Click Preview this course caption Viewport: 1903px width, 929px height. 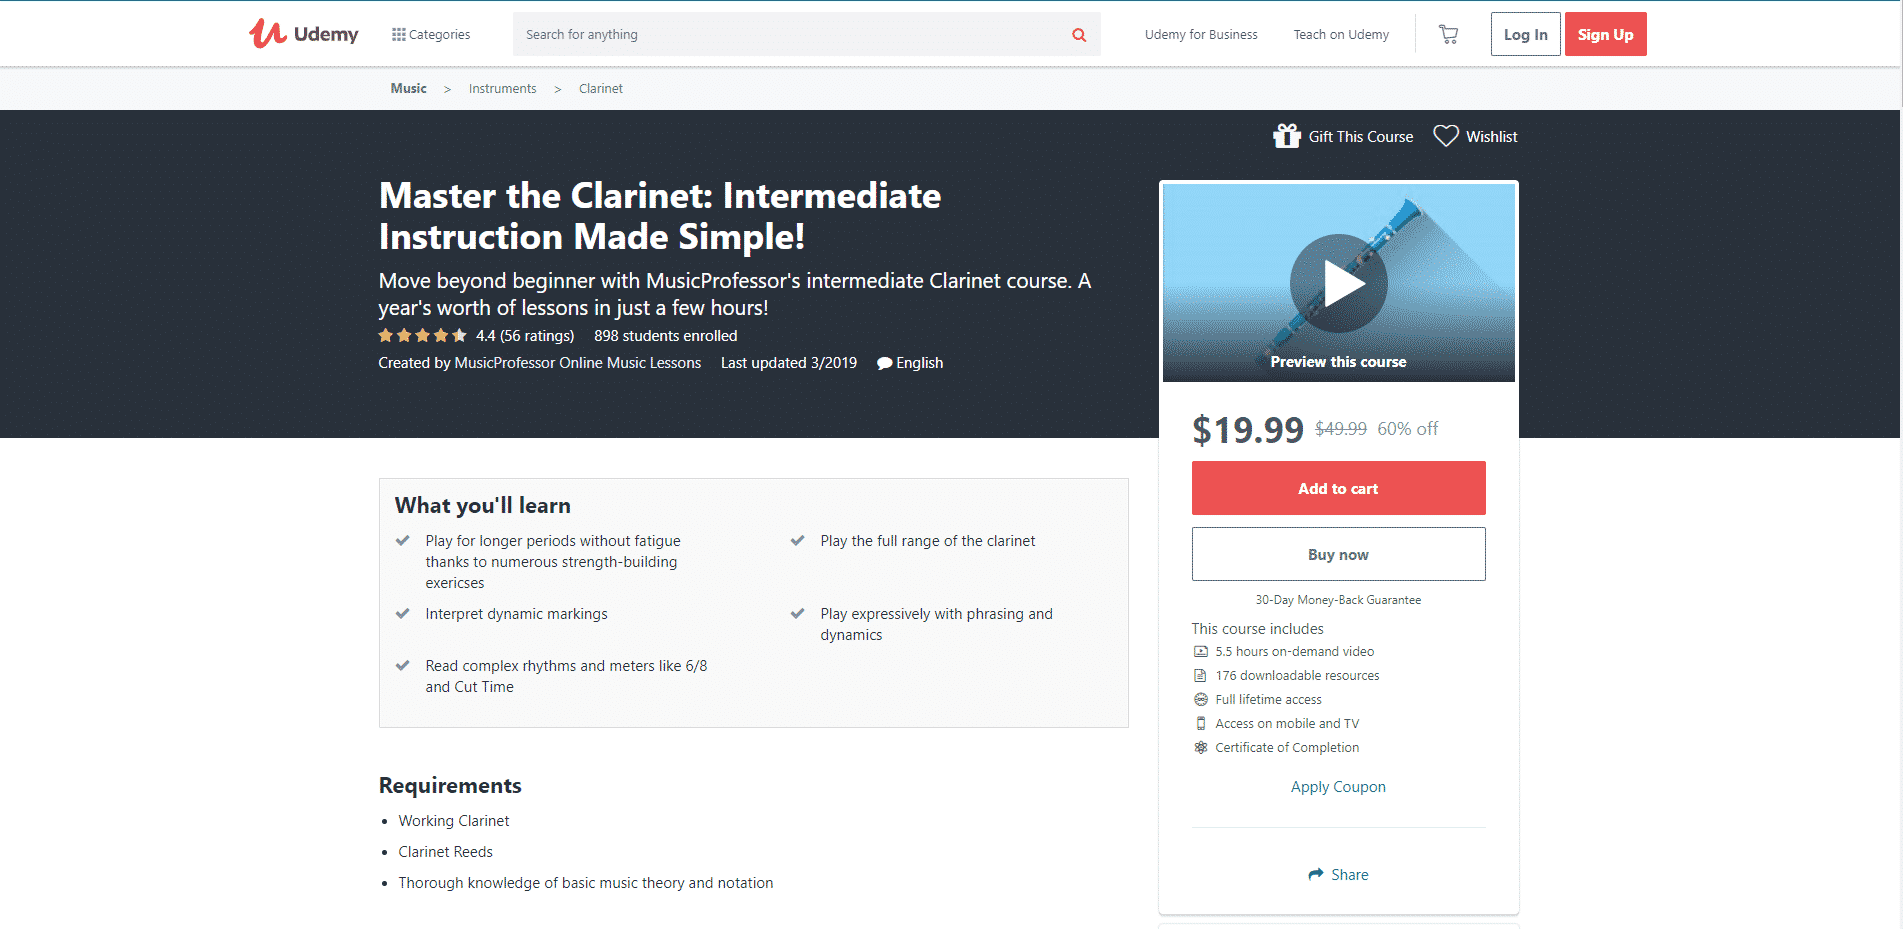(1338, 362)
